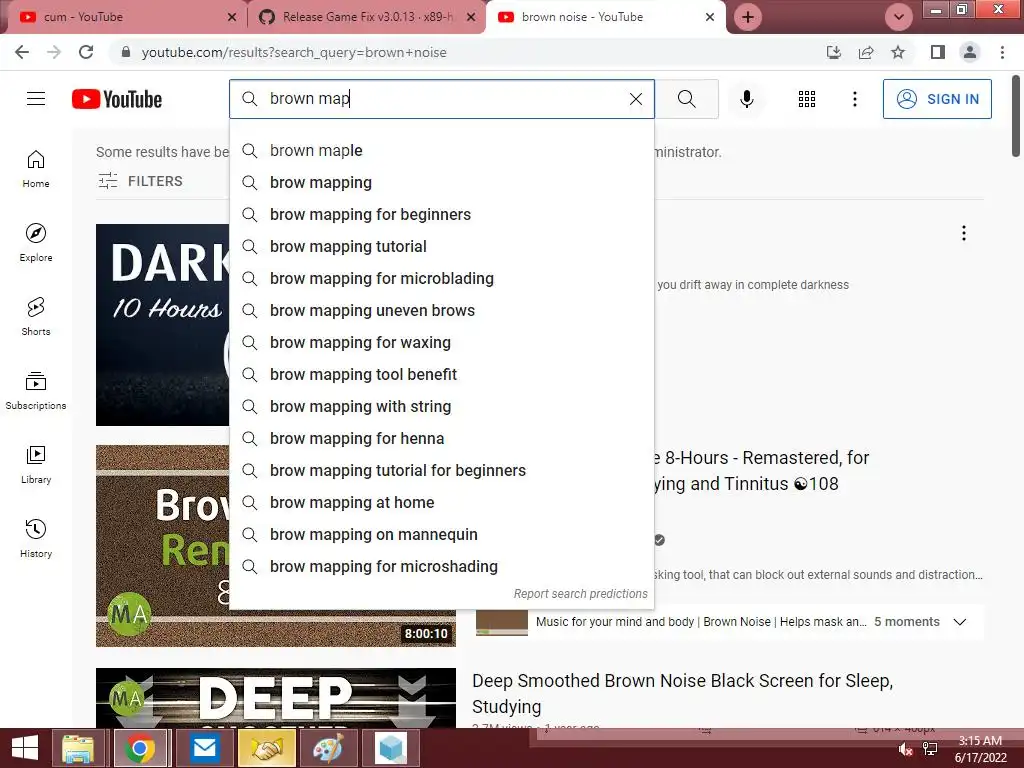1024x768 pixels.
Task: Open YouTube settings three-dot menu
Action: [854, 99]
